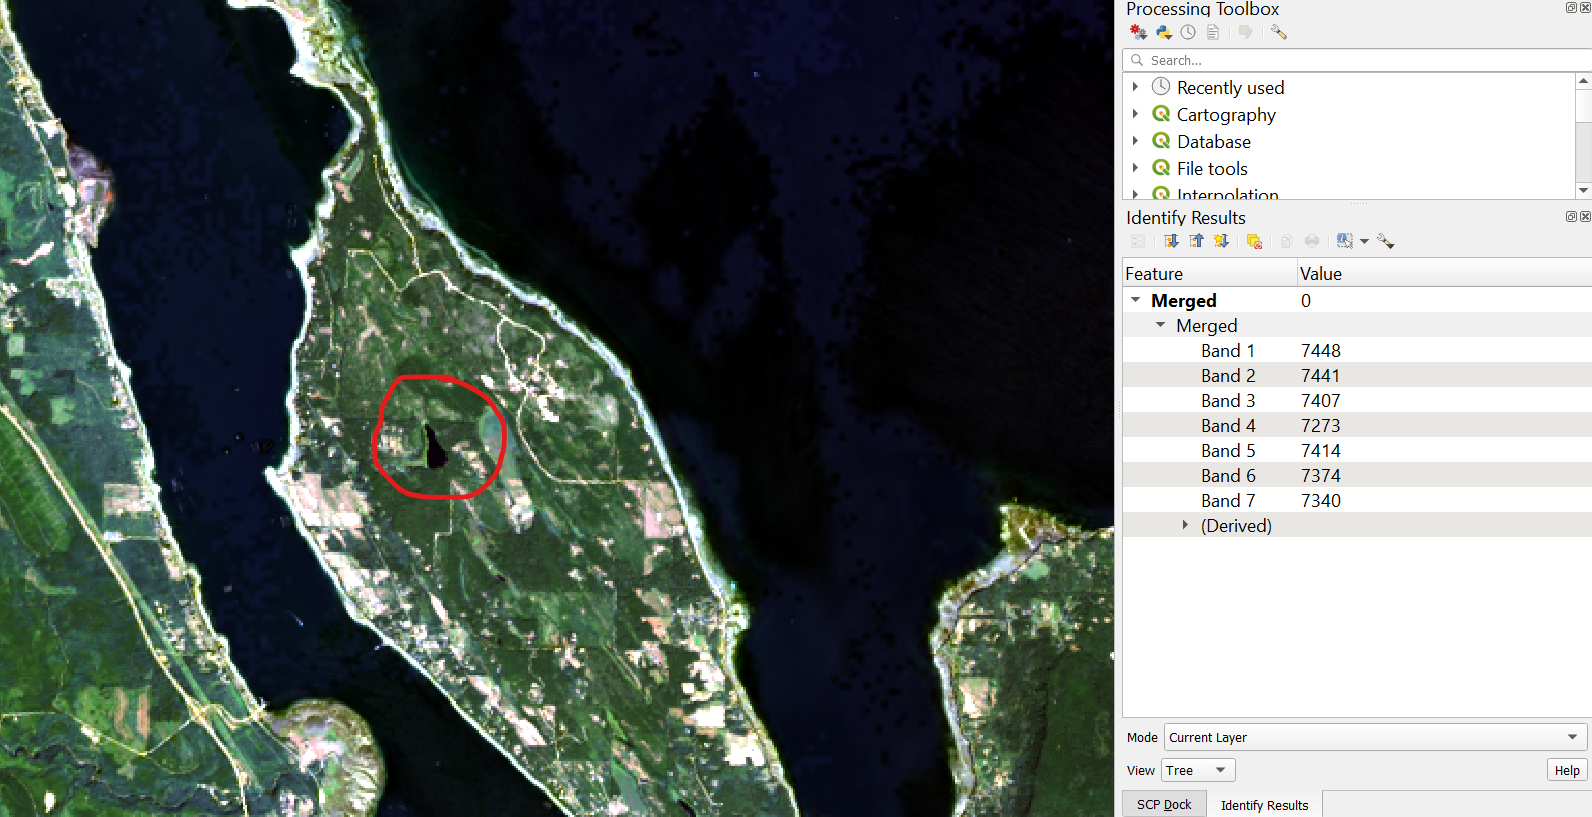1592x817 pixels.
Task: Click Print response icon
Action: 1312,241
